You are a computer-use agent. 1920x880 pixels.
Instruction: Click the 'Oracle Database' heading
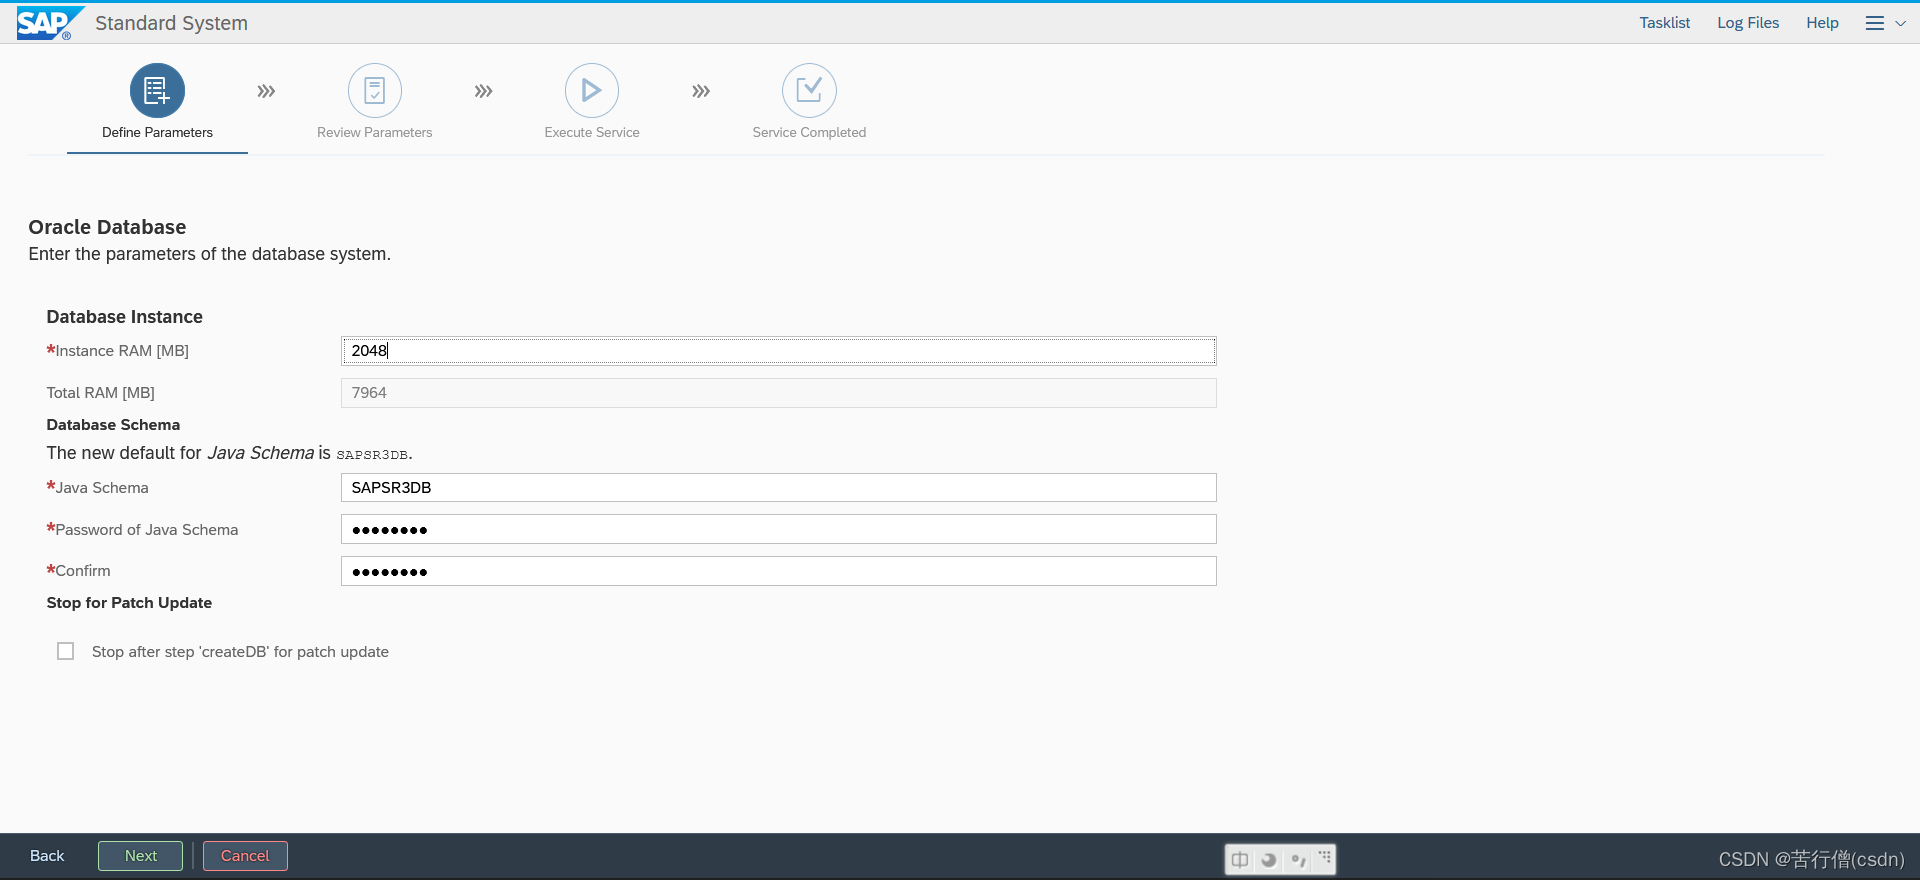click(x=107, y=227)
